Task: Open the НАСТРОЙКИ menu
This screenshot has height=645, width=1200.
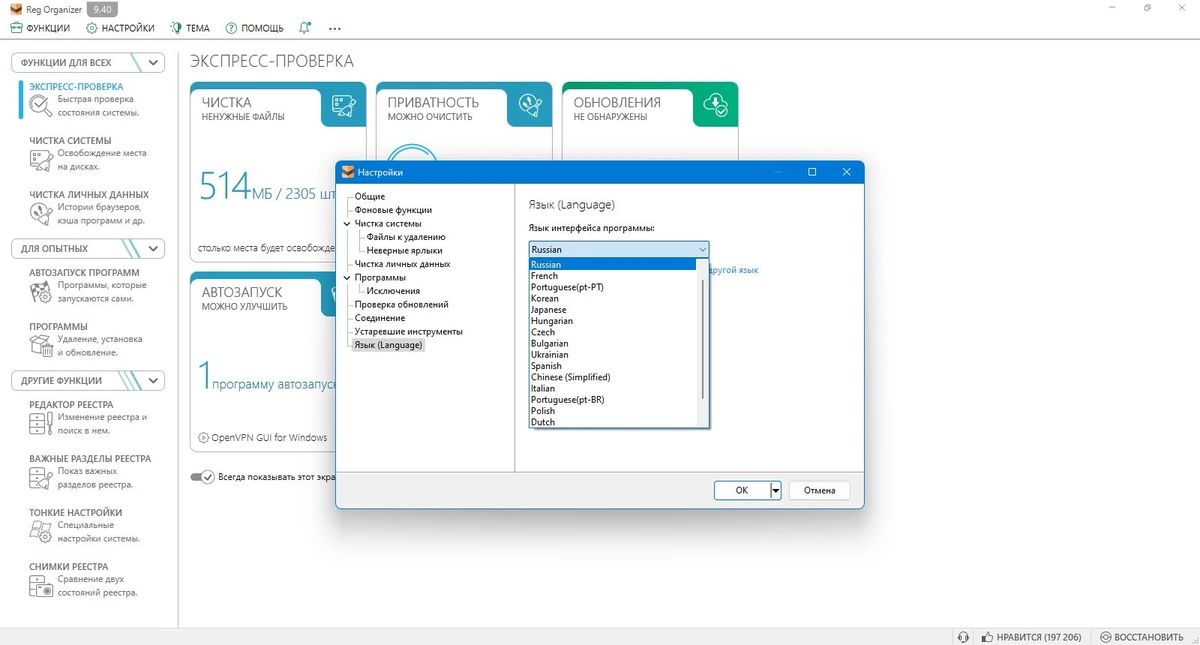Action: tap(120, 28)
